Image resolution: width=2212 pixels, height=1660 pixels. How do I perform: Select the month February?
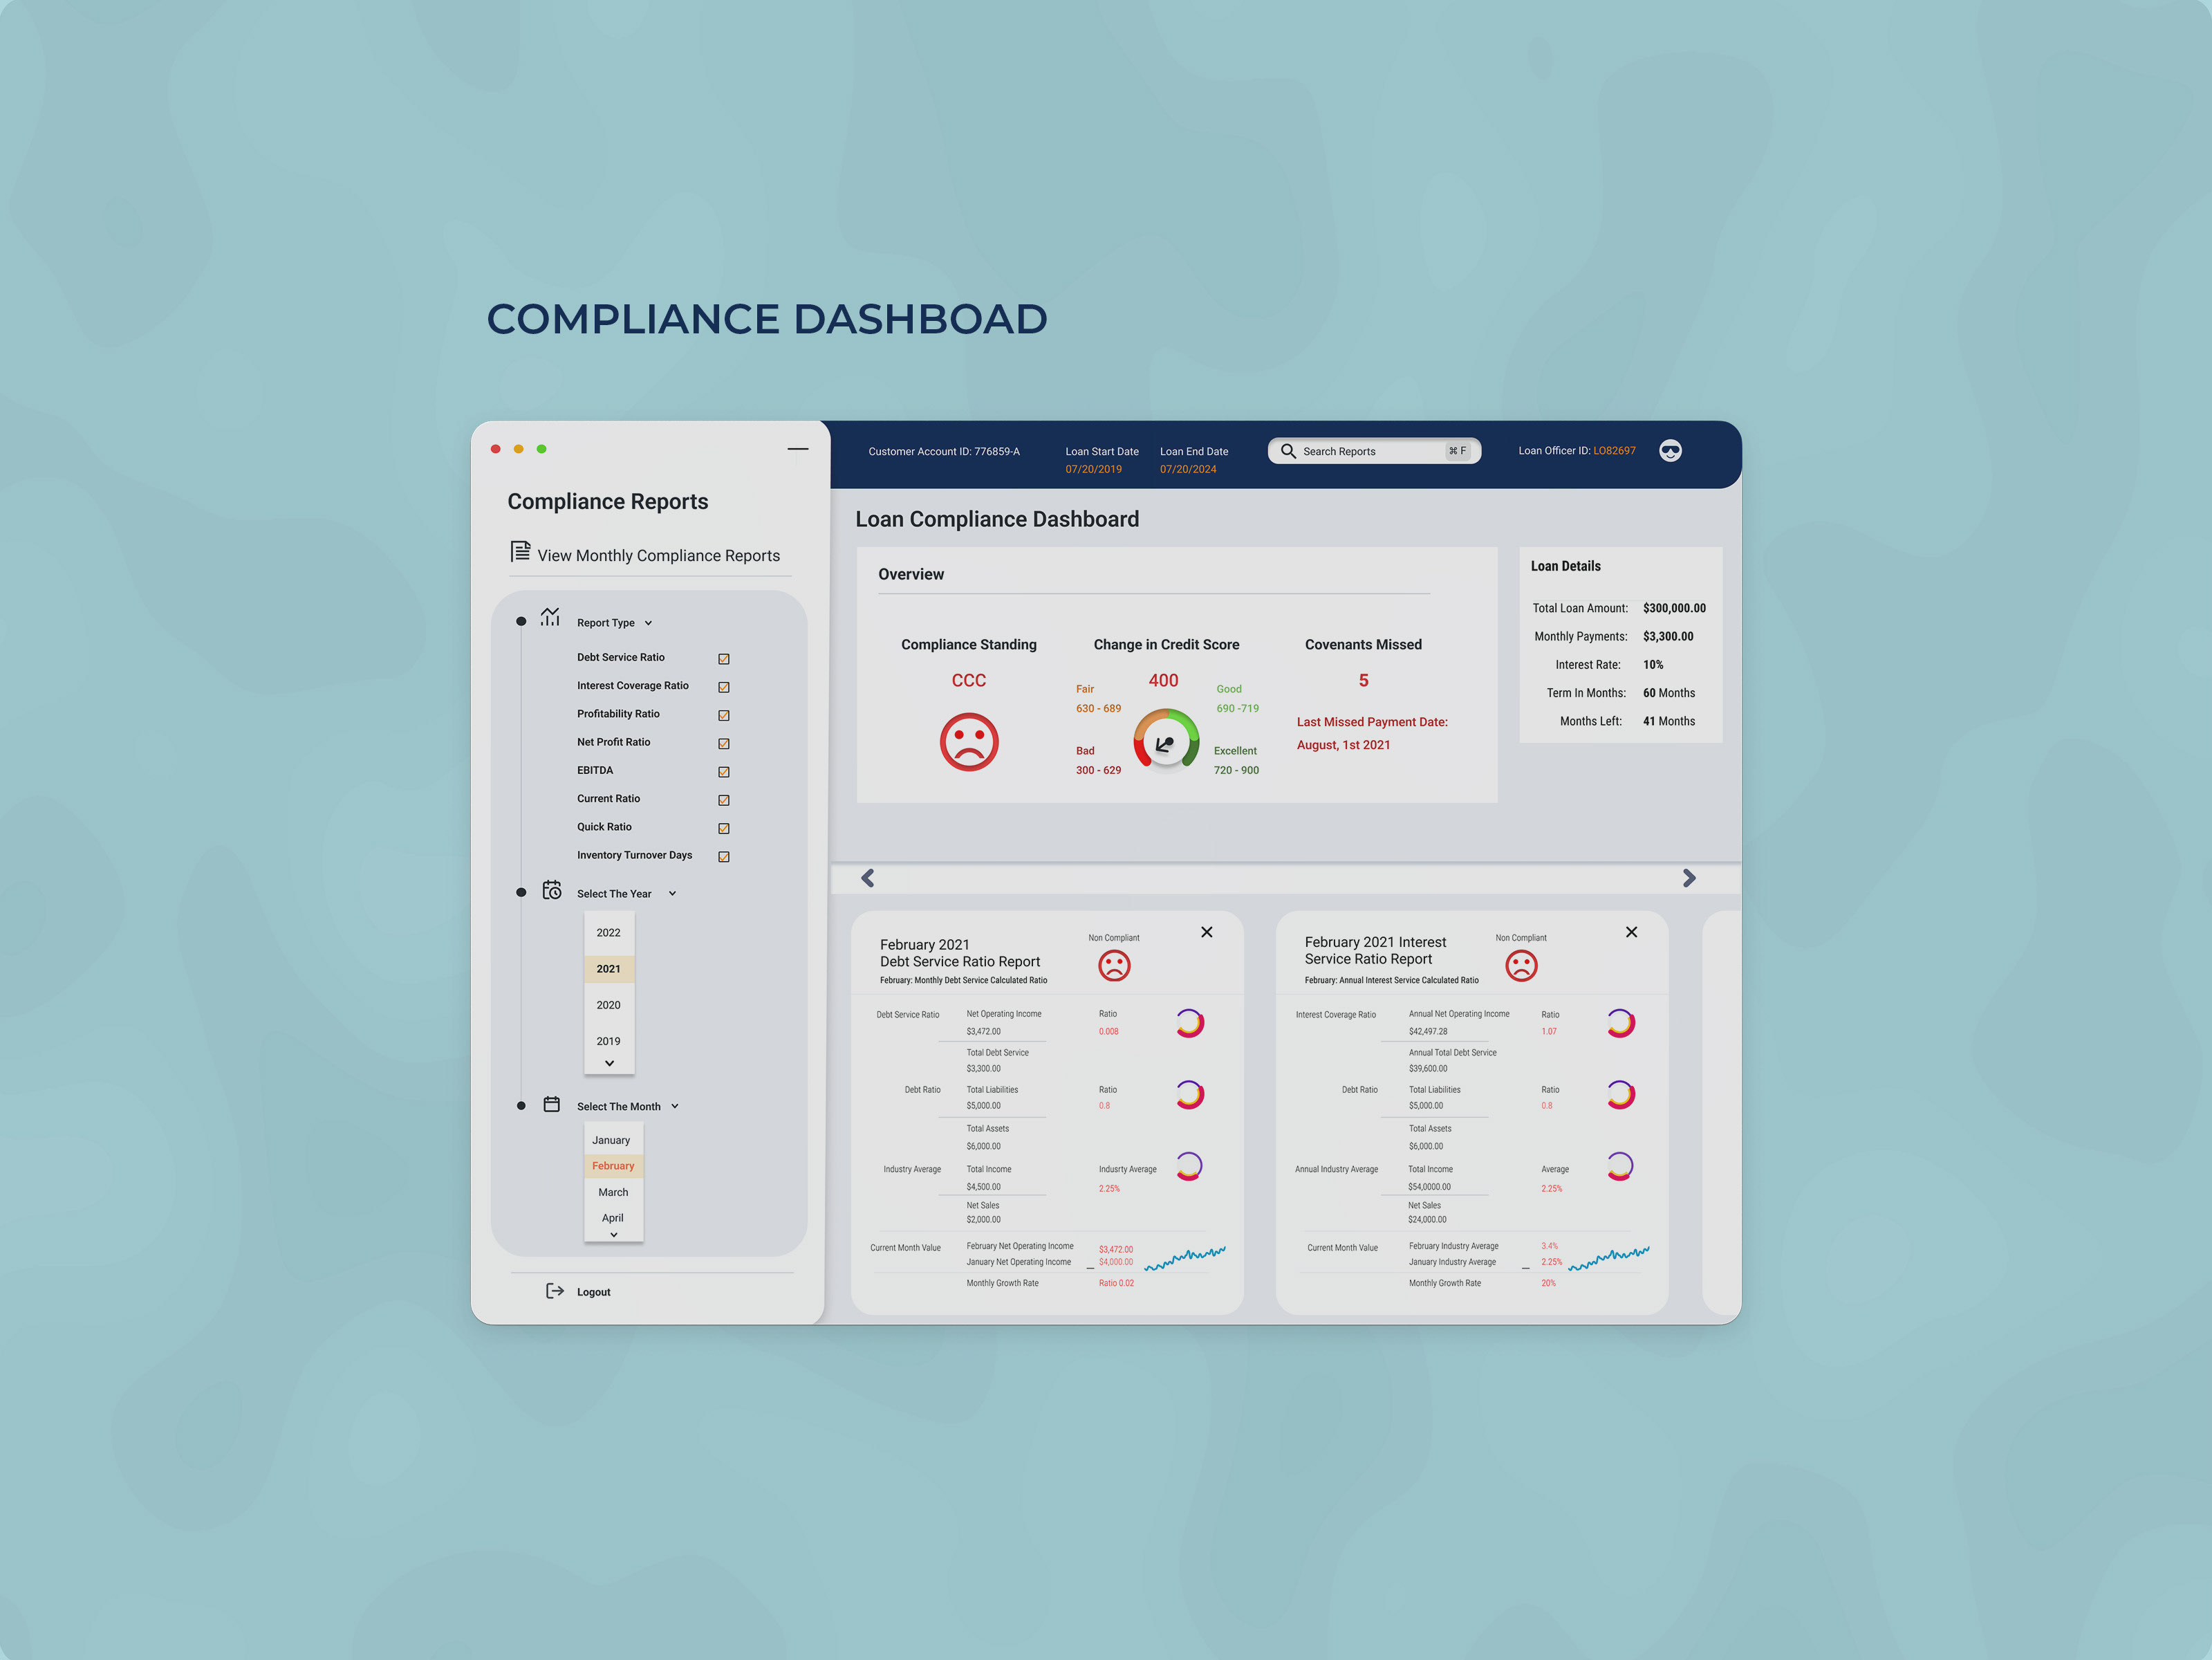pos(613,1166)
